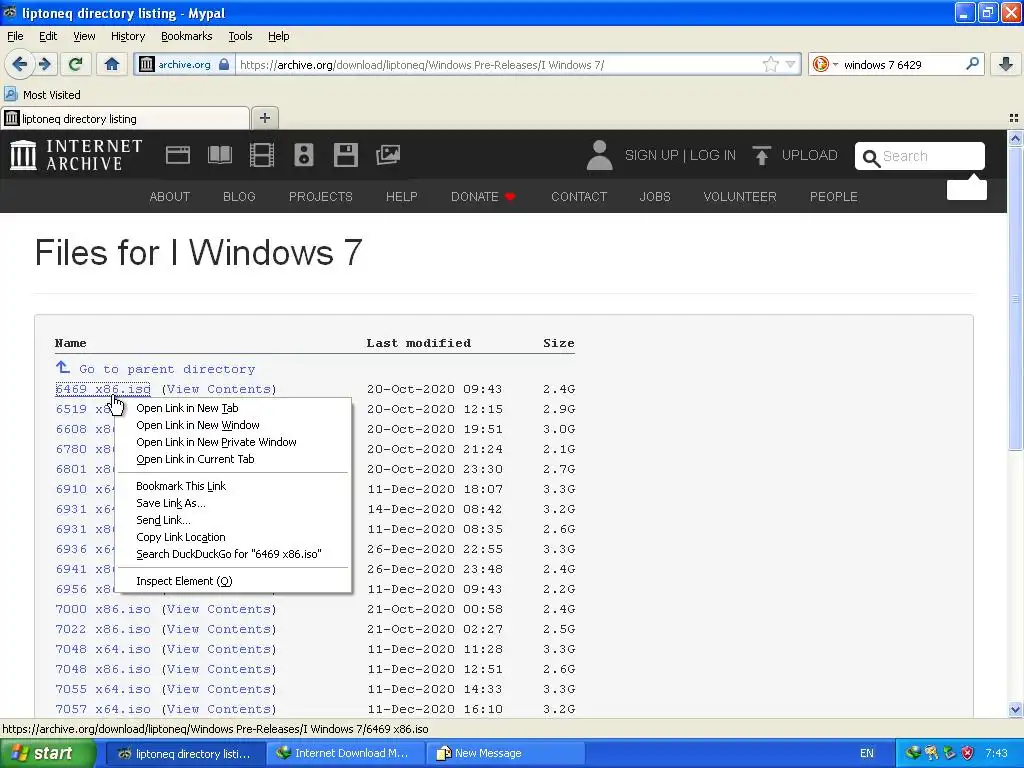Click UPLOAD link
Image resolution: width=1024 pixels, height=768 pixels.
[809, 155]
